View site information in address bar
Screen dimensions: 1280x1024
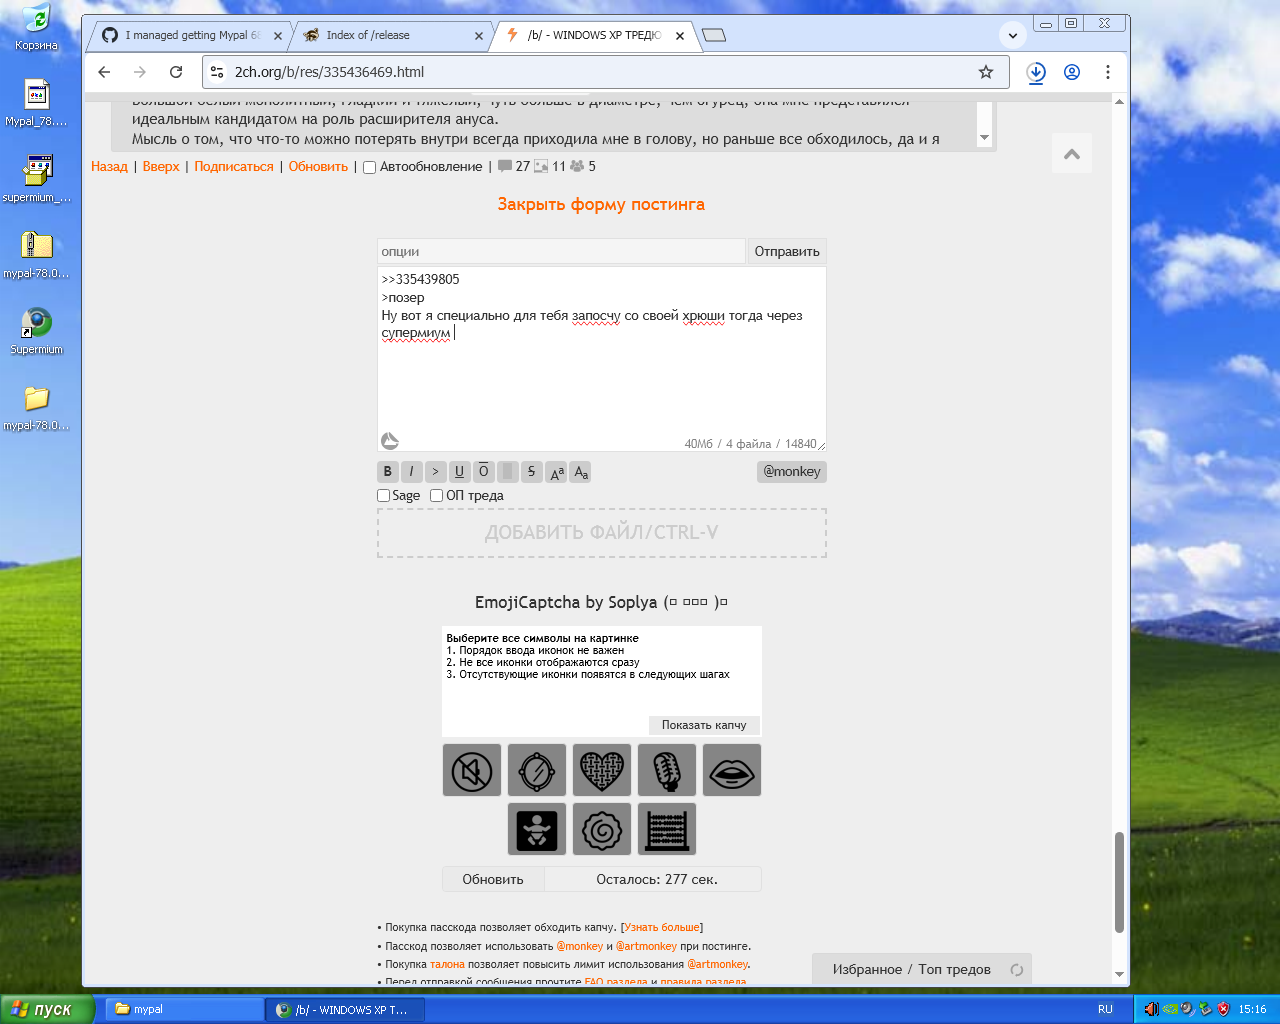coord(217,72)
